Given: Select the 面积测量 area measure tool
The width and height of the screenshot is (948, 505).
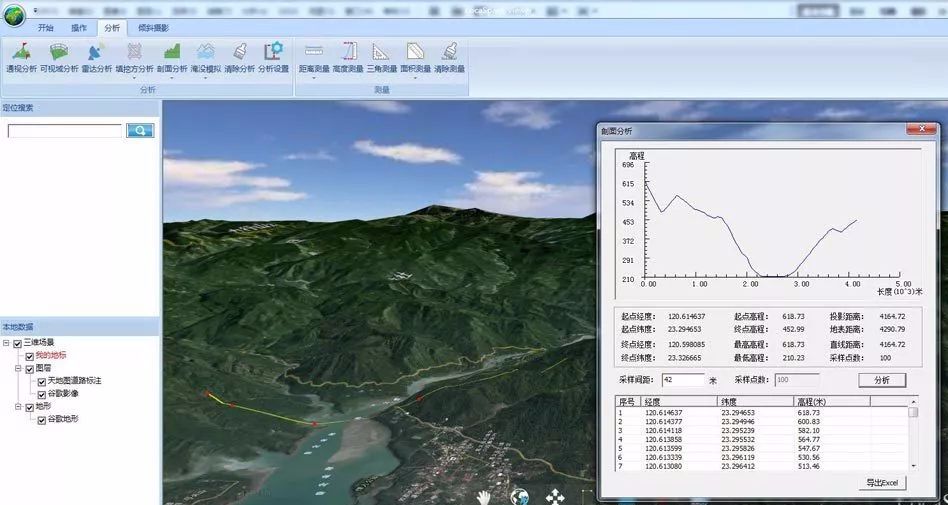Looking at the screenshot, I should (x=415, y=58).
